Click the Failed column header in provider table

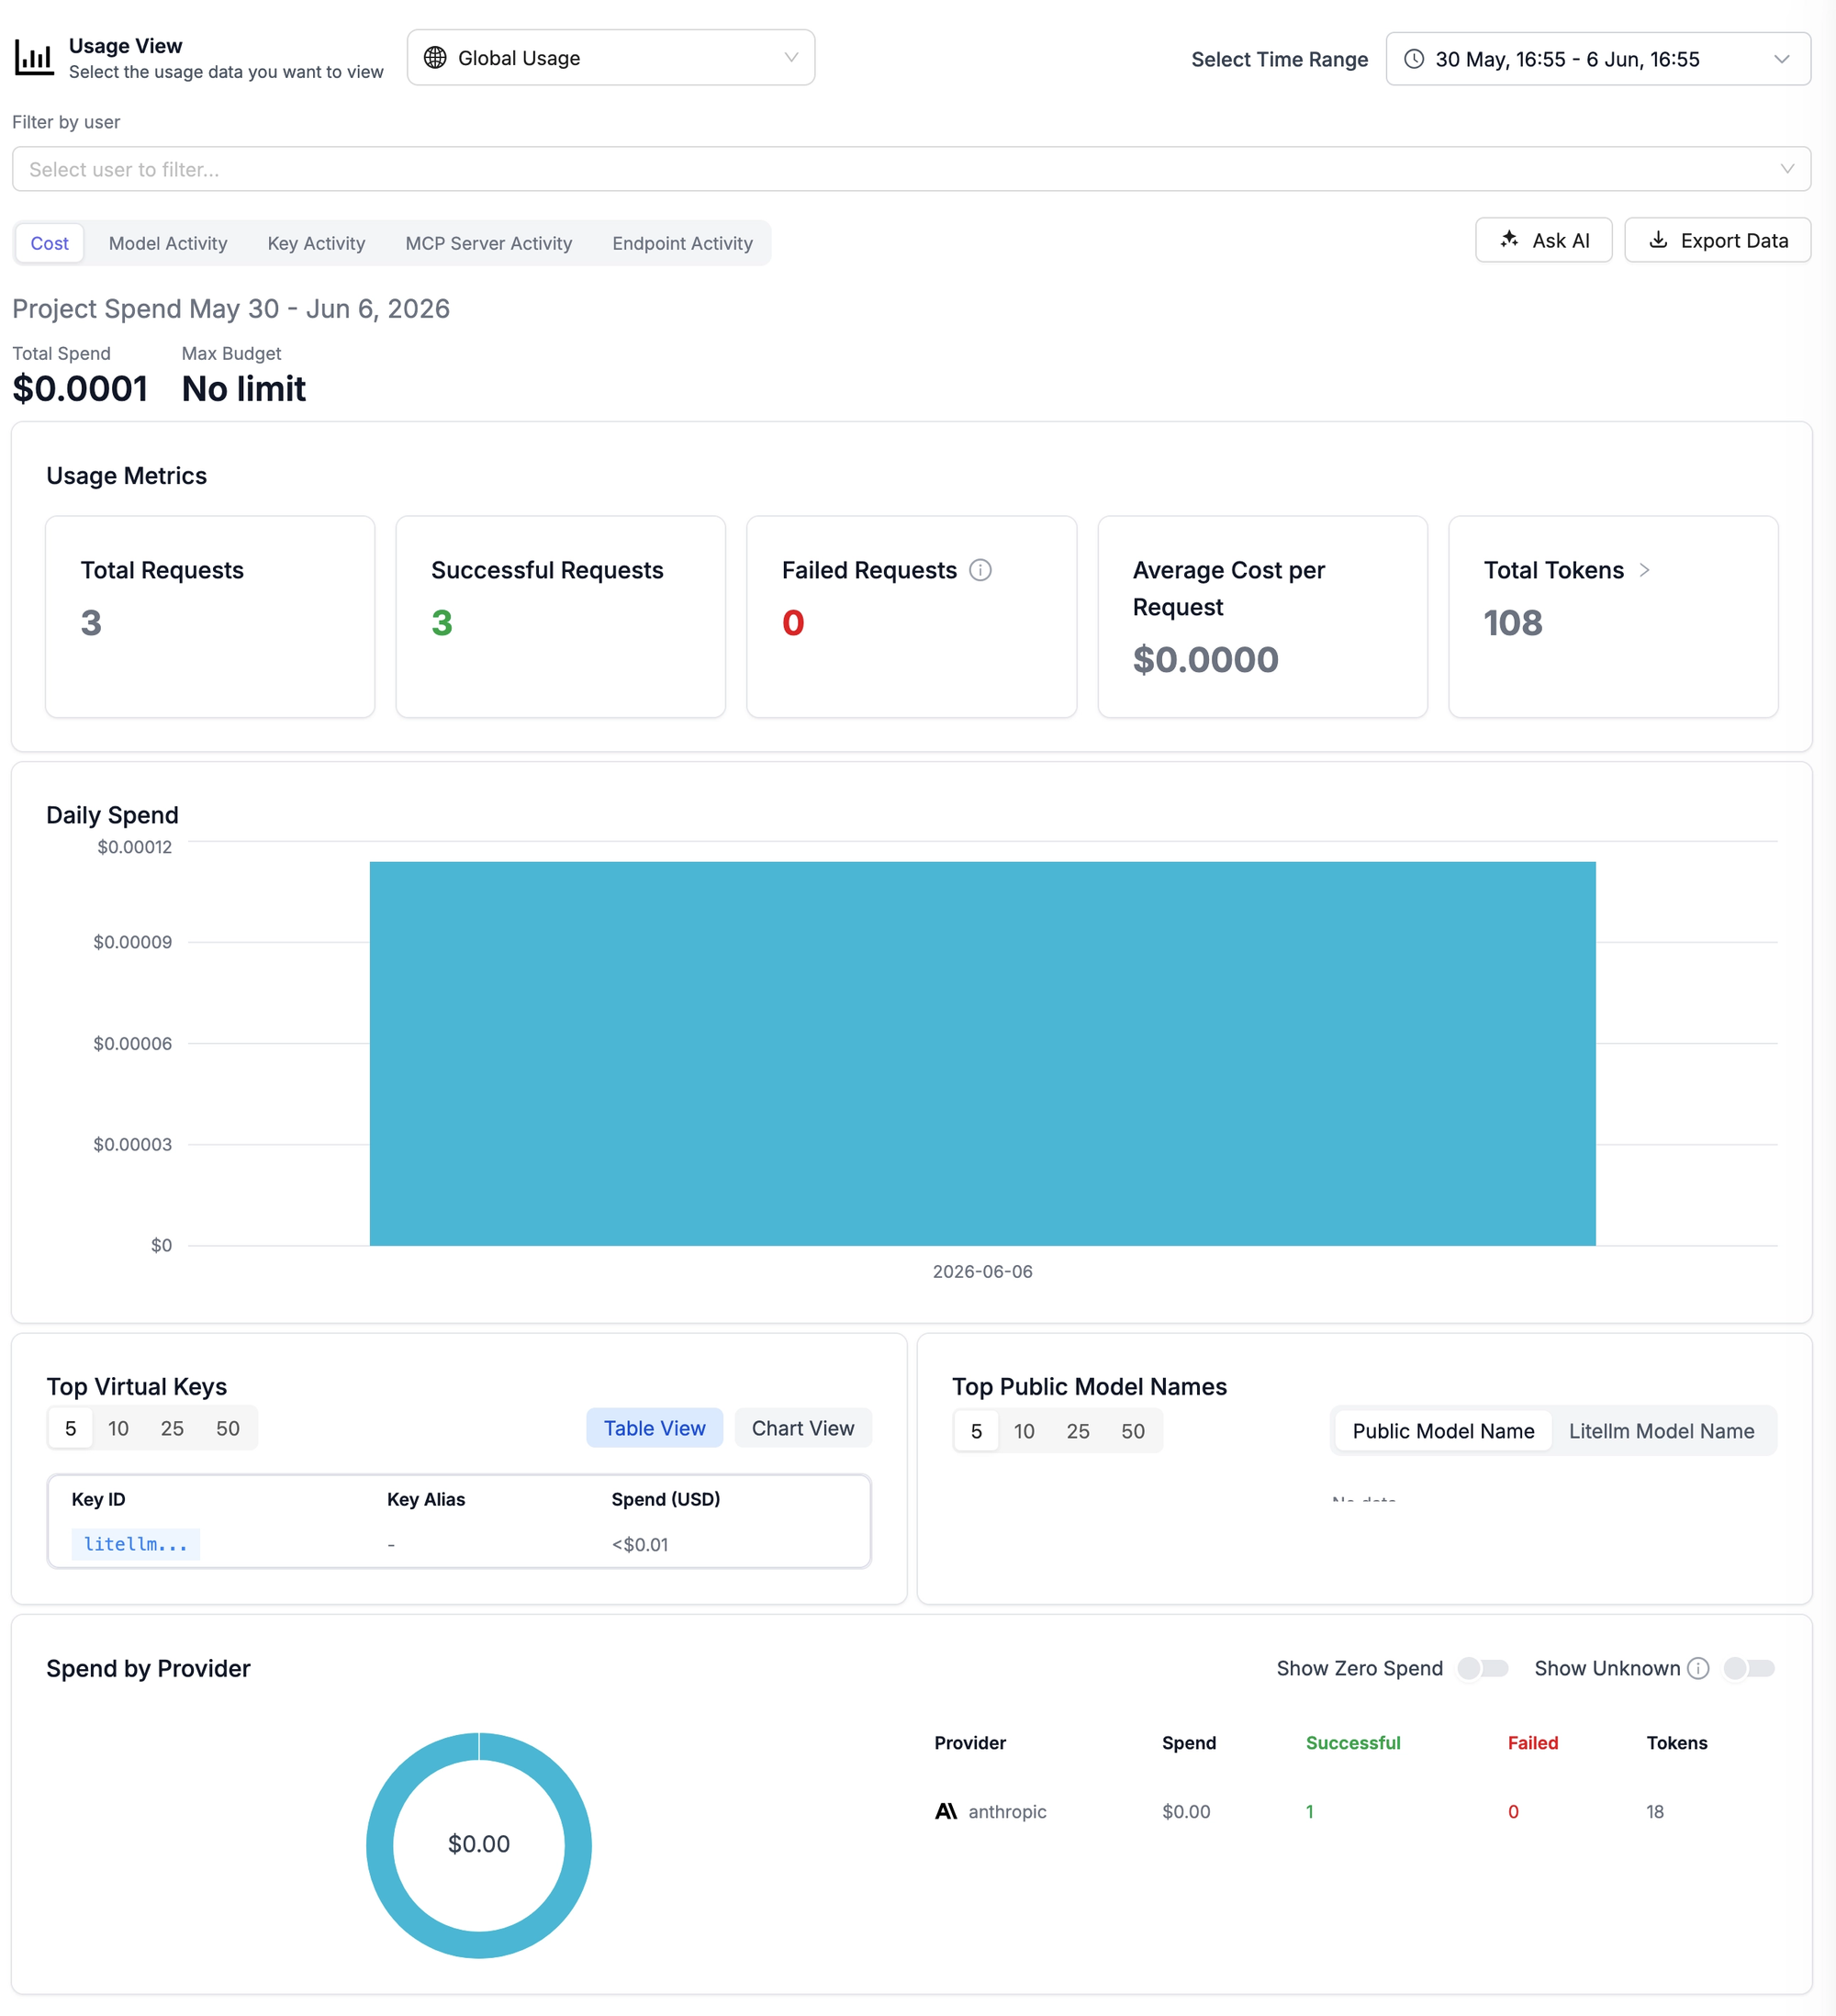tap(1533, 1742)
